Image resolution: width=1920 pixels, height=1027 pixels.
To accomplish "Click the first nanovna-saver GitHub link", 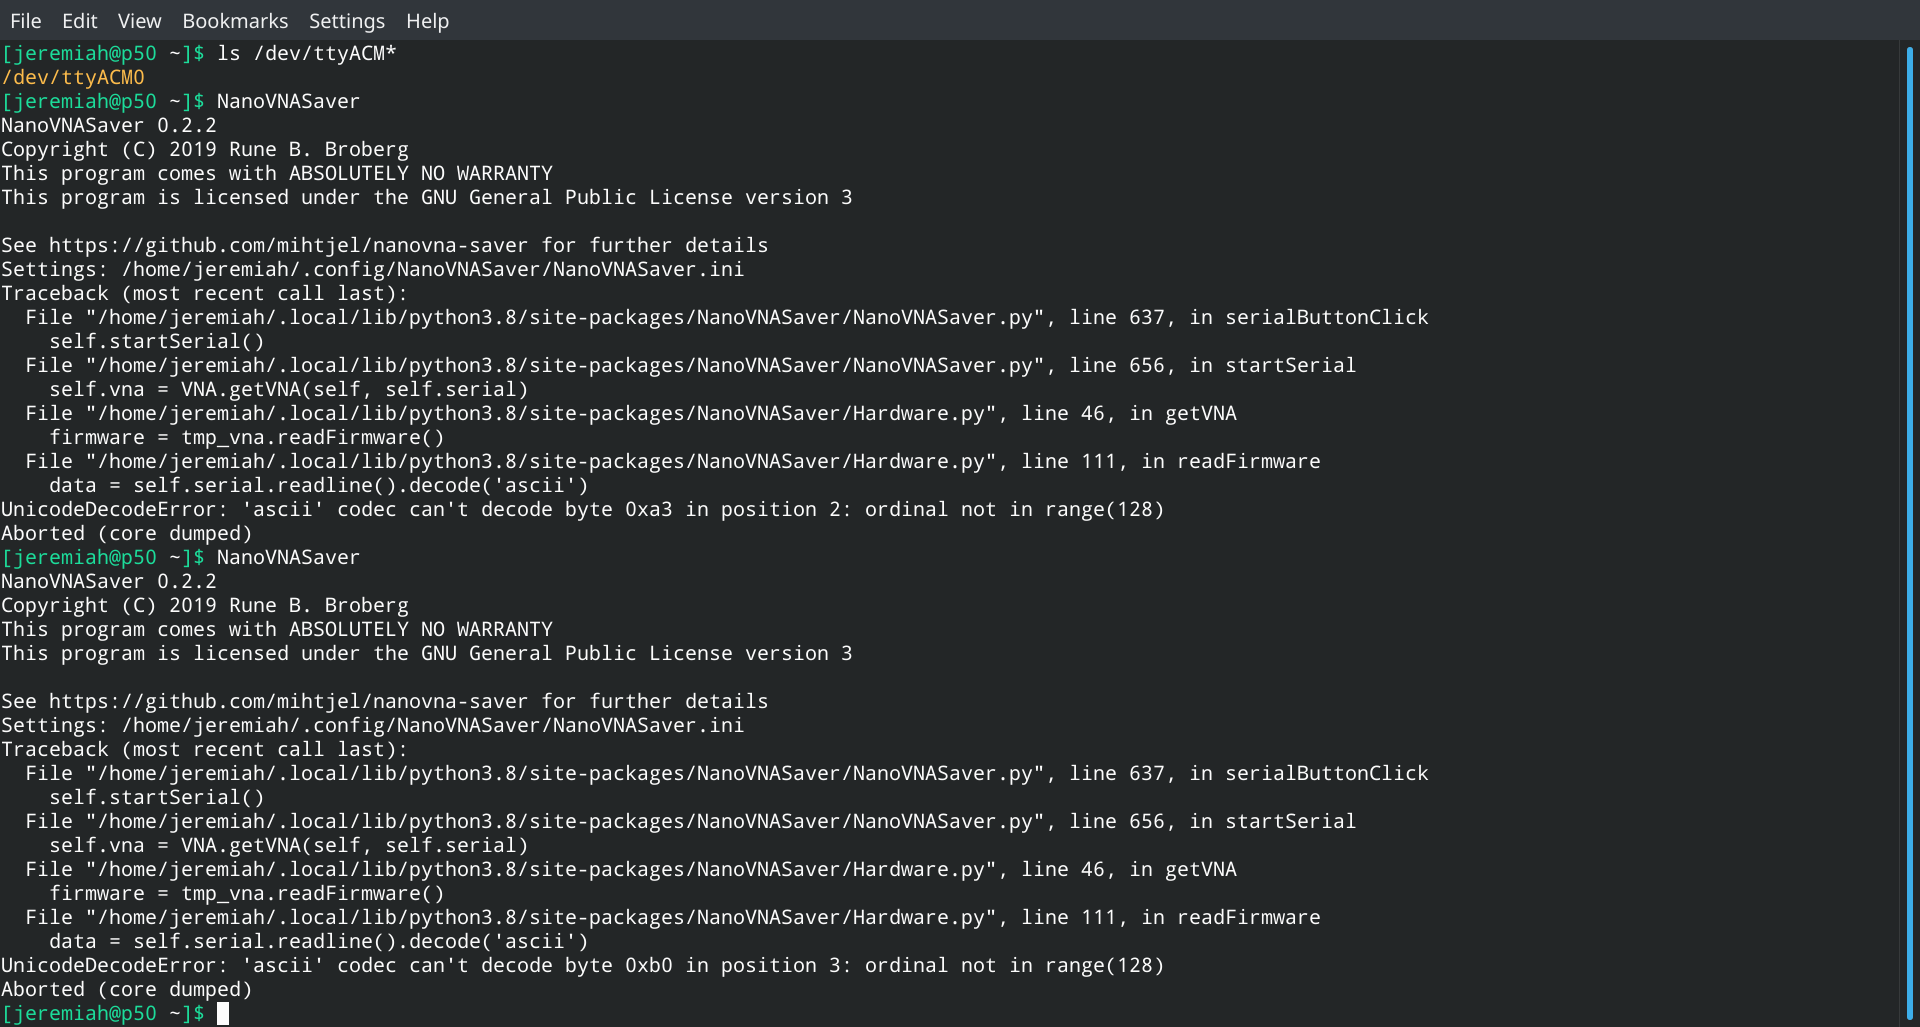I will 290,244.
